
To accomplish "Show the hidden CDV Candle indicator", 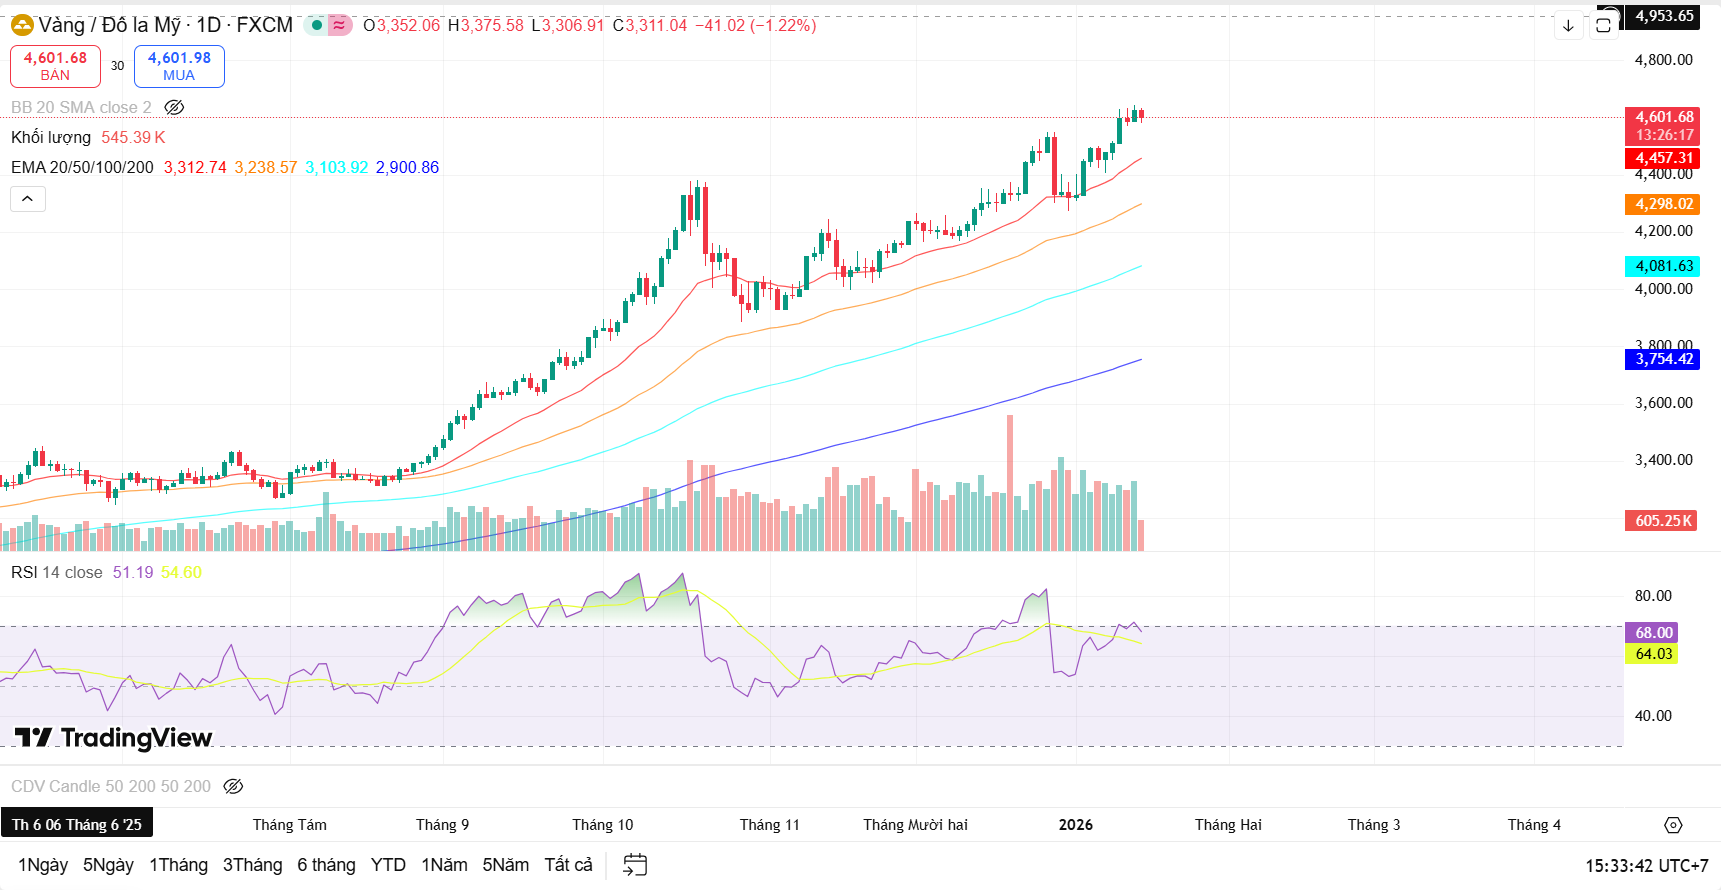I will point(233,786).
